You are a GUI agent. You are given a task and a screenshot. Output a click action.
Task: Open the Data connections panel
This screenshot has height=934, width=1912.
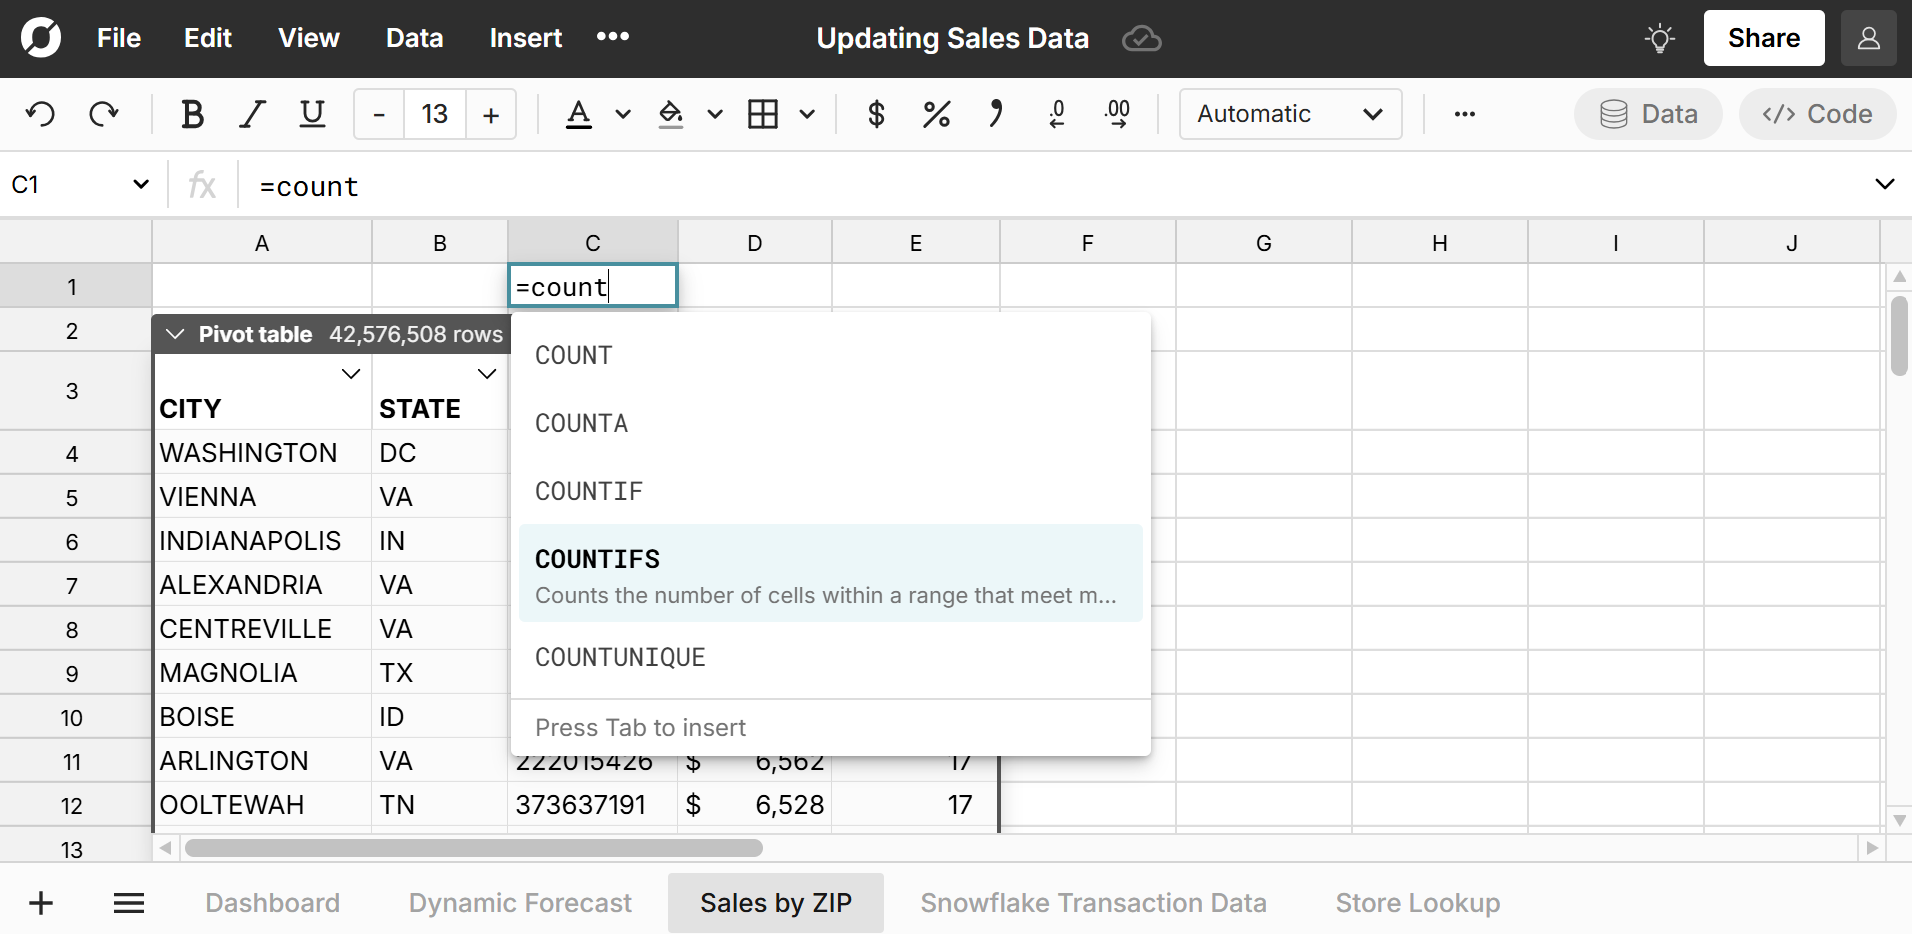pyautogui.click(x=1646, y=114)
